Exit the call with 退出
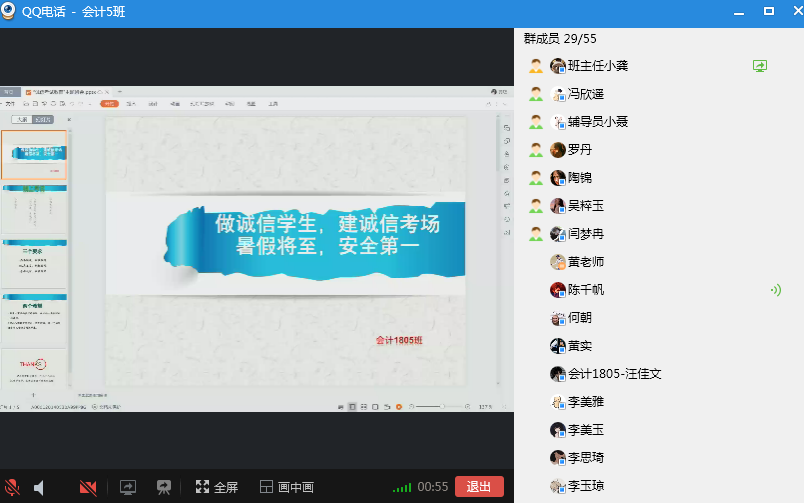Viewport: 804px width, 503px height. click(x=479, y=487)
